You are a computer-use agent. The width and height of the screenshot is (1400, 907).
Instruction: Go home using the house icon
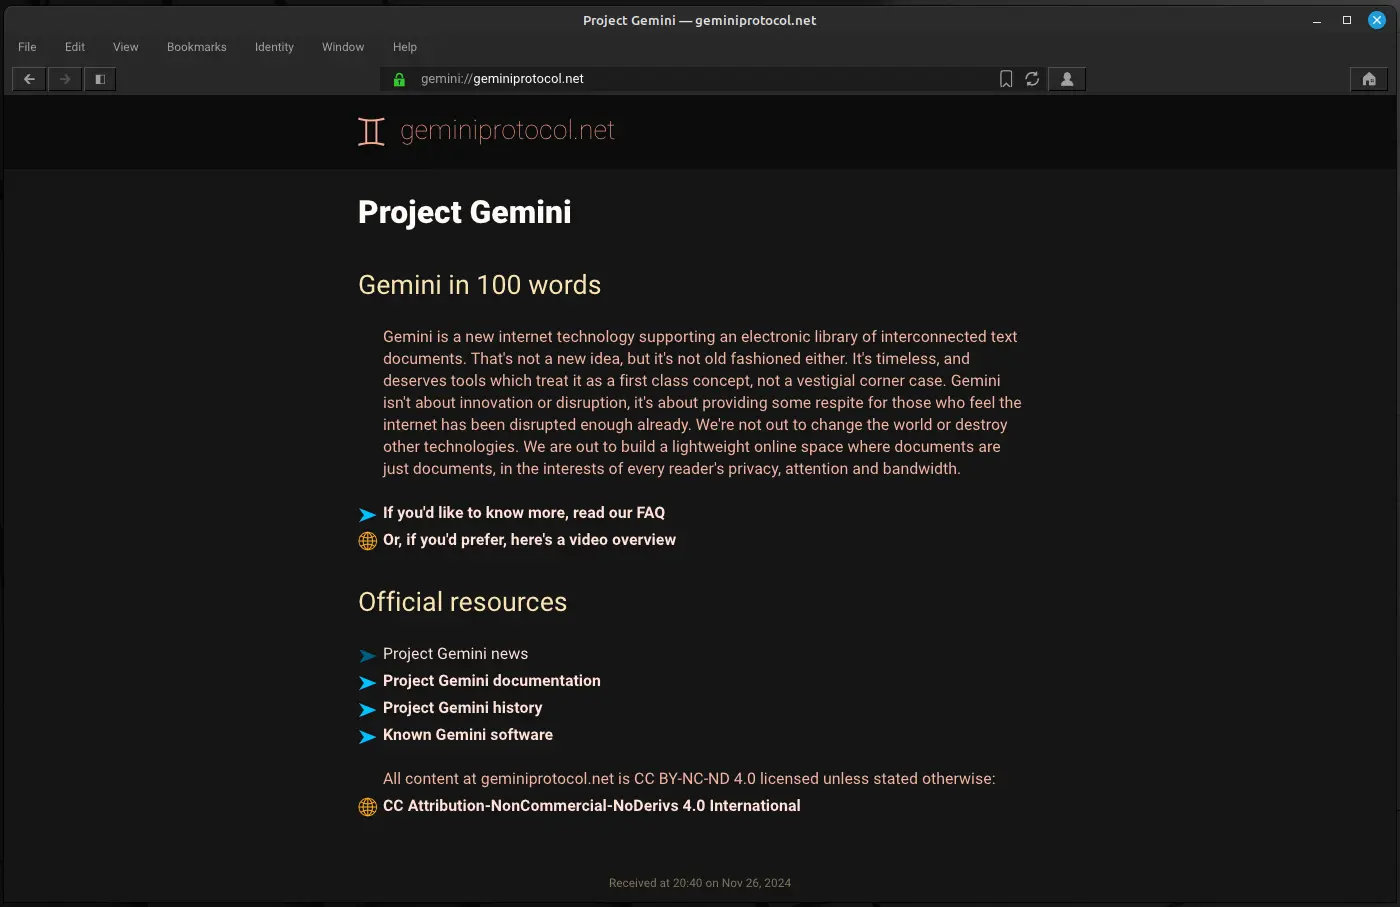[1368, 79]
